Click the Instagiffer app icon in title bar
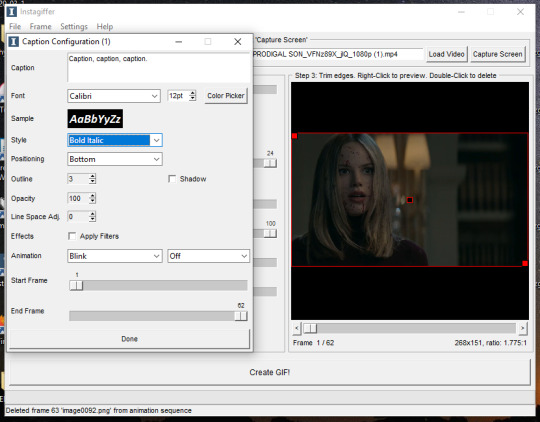The height and width of the screenshot is (422, 540). [x=12, y=11]
